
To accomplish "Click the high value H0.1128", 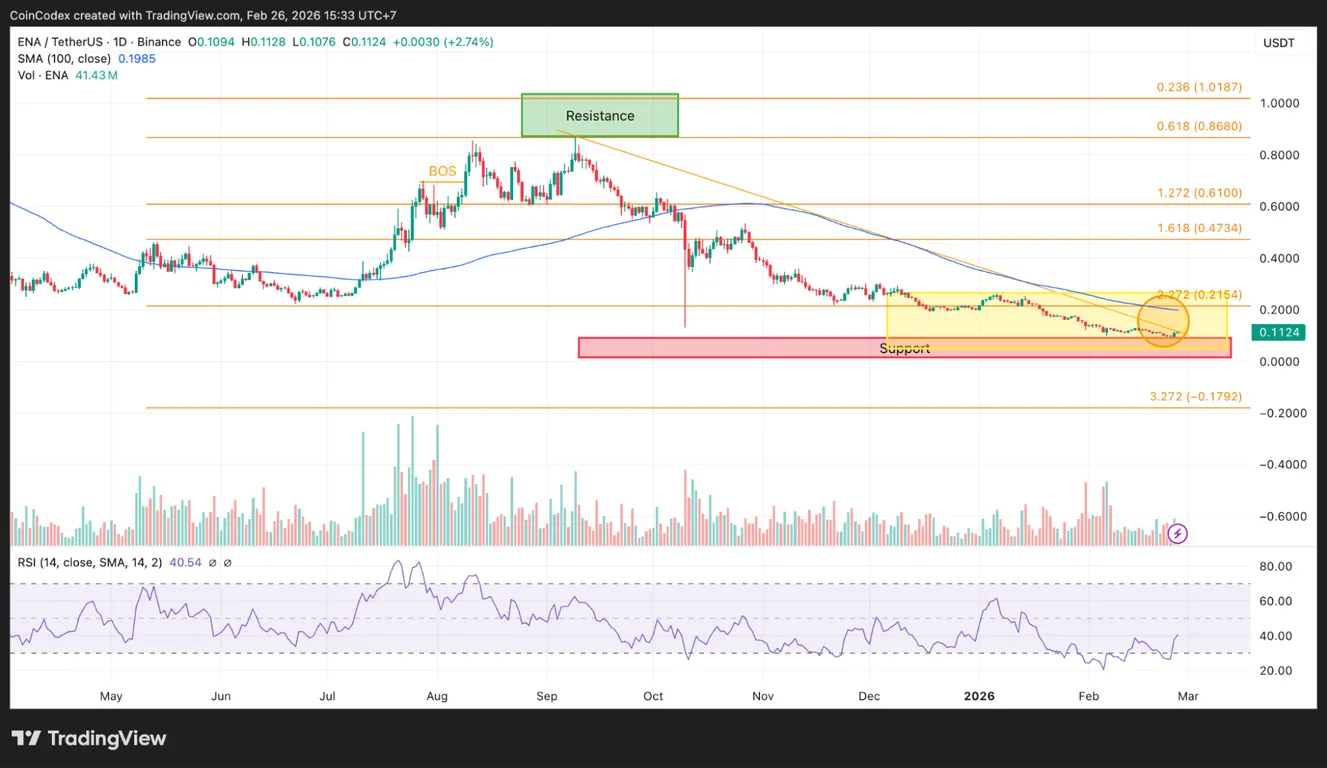I will tap(265, 42).
